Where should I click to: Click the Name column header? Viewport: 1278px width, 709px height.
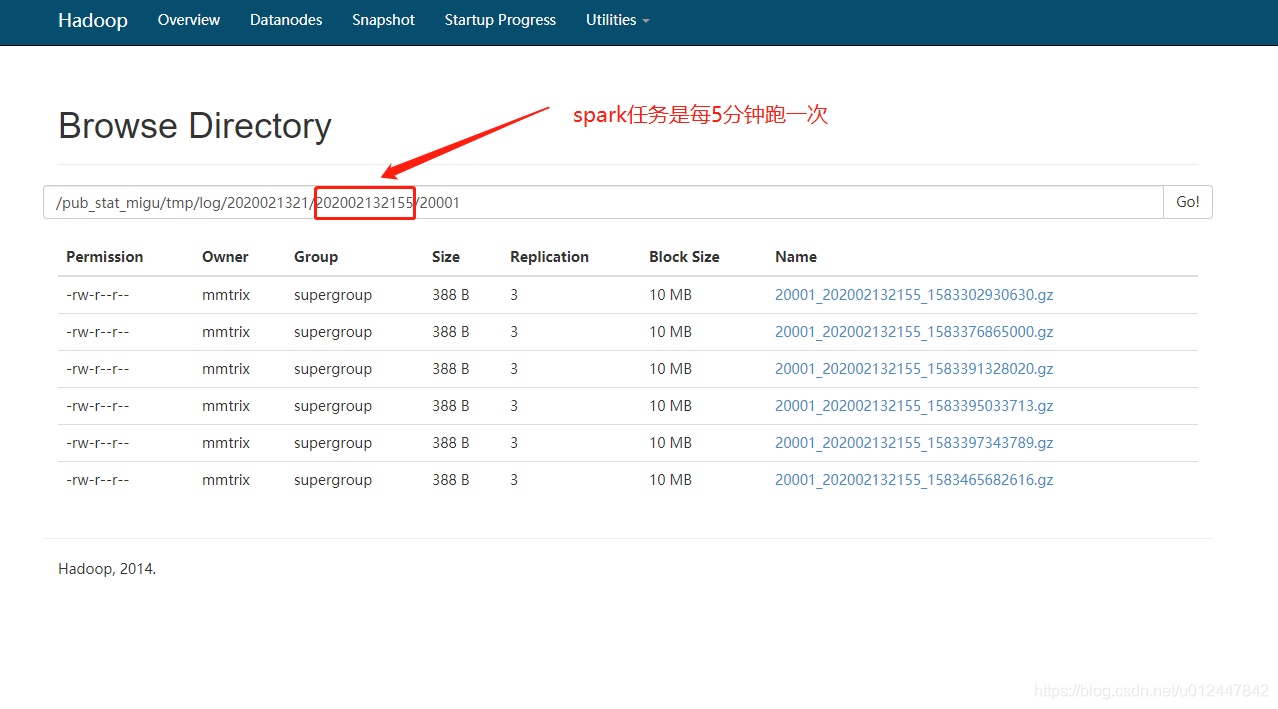click(x=796, y=257)
